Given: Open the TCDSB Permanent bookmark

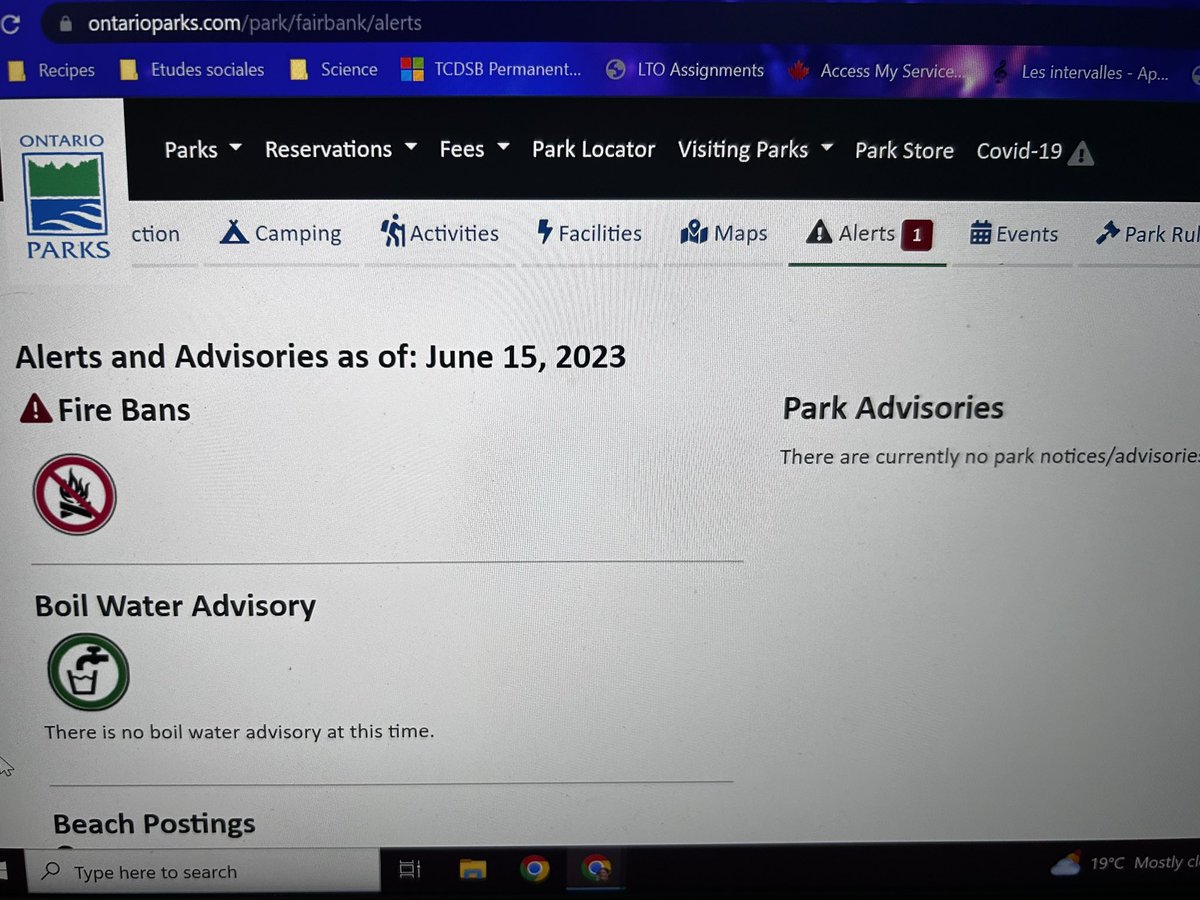Looking at the screenshot, I should tap(491, 70).
